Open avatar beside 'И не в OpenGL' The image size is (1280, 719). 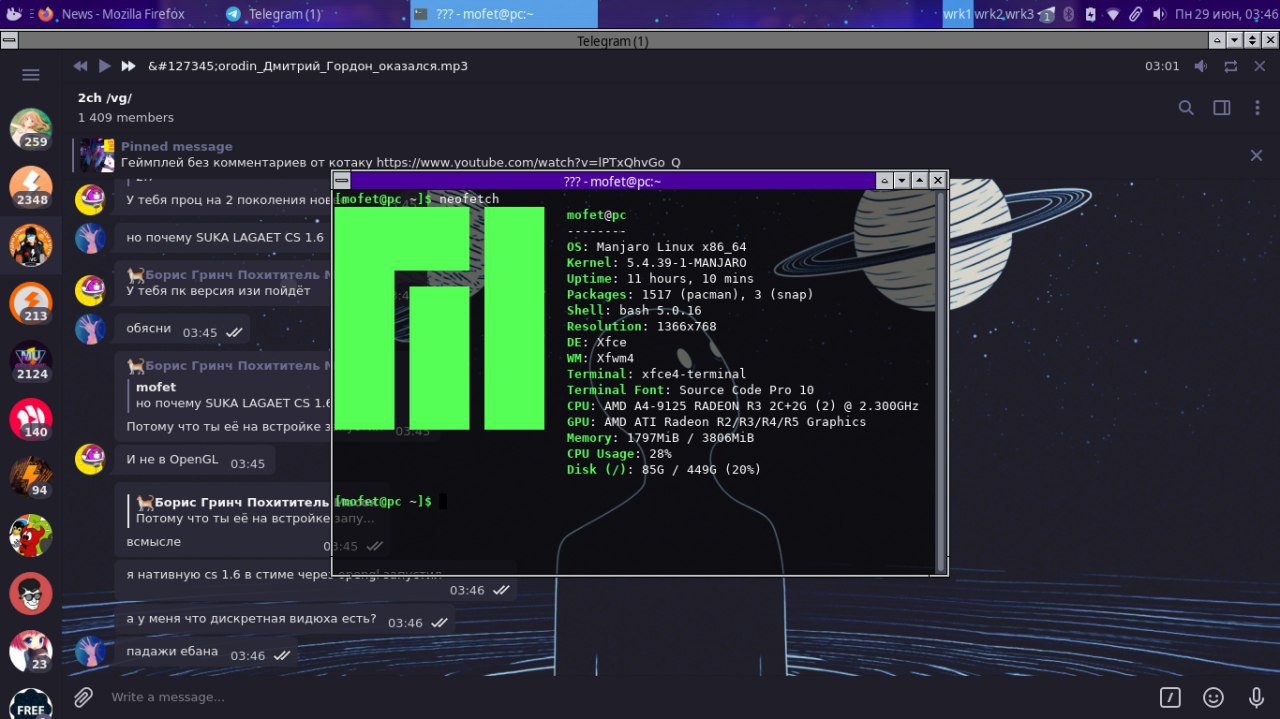pyautogui.click(x=90, y=459)
